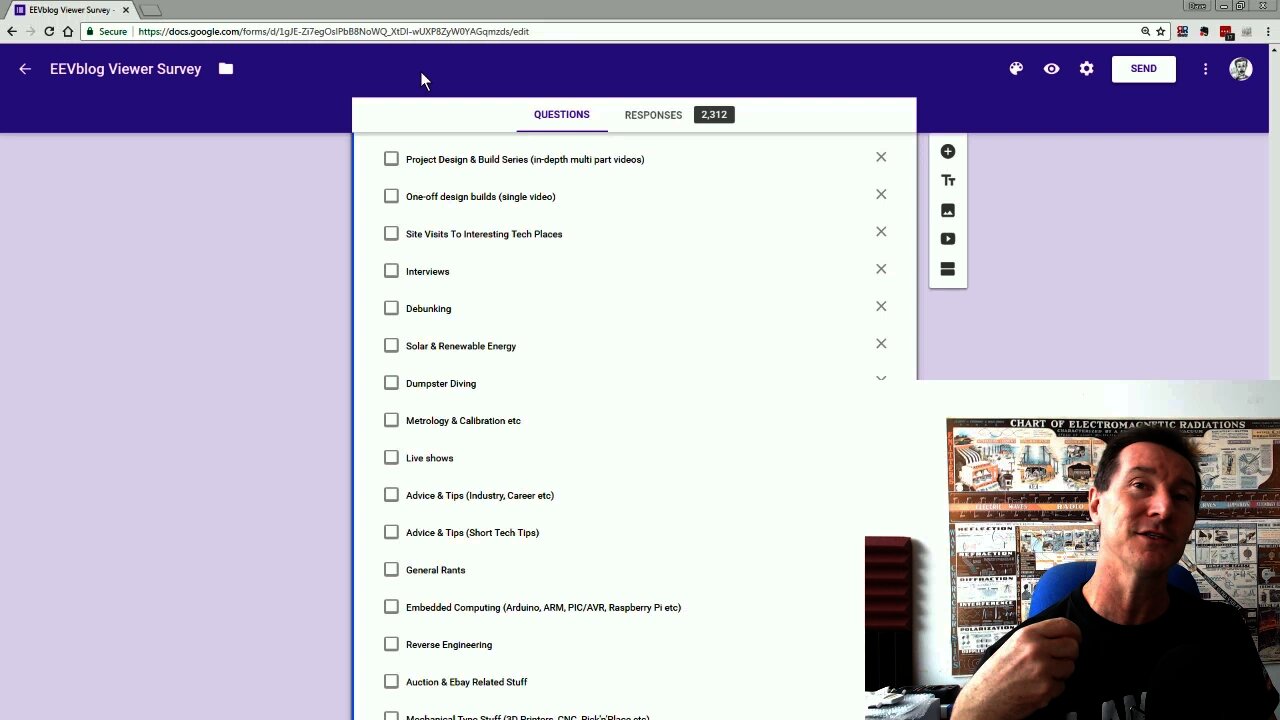Tick Auction & Ebay Related Stuff checkbox
1280x720 pixels.
[391, 681]
